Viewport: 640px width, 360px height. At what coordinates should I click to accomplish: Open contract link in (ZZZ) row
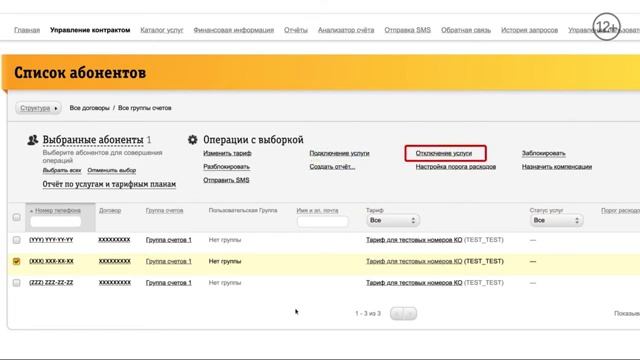[114, 282]
